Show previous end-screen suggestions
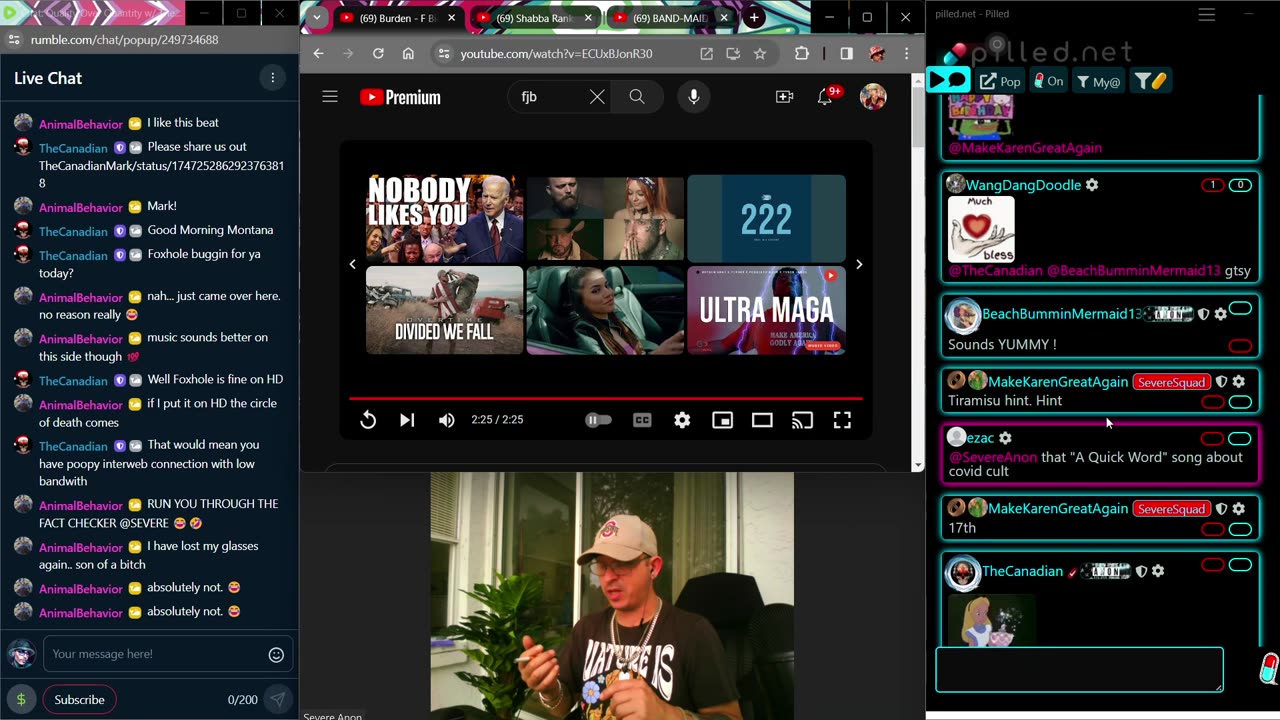The width and height of the screenshot is (1280, 720). pos(352,264)
